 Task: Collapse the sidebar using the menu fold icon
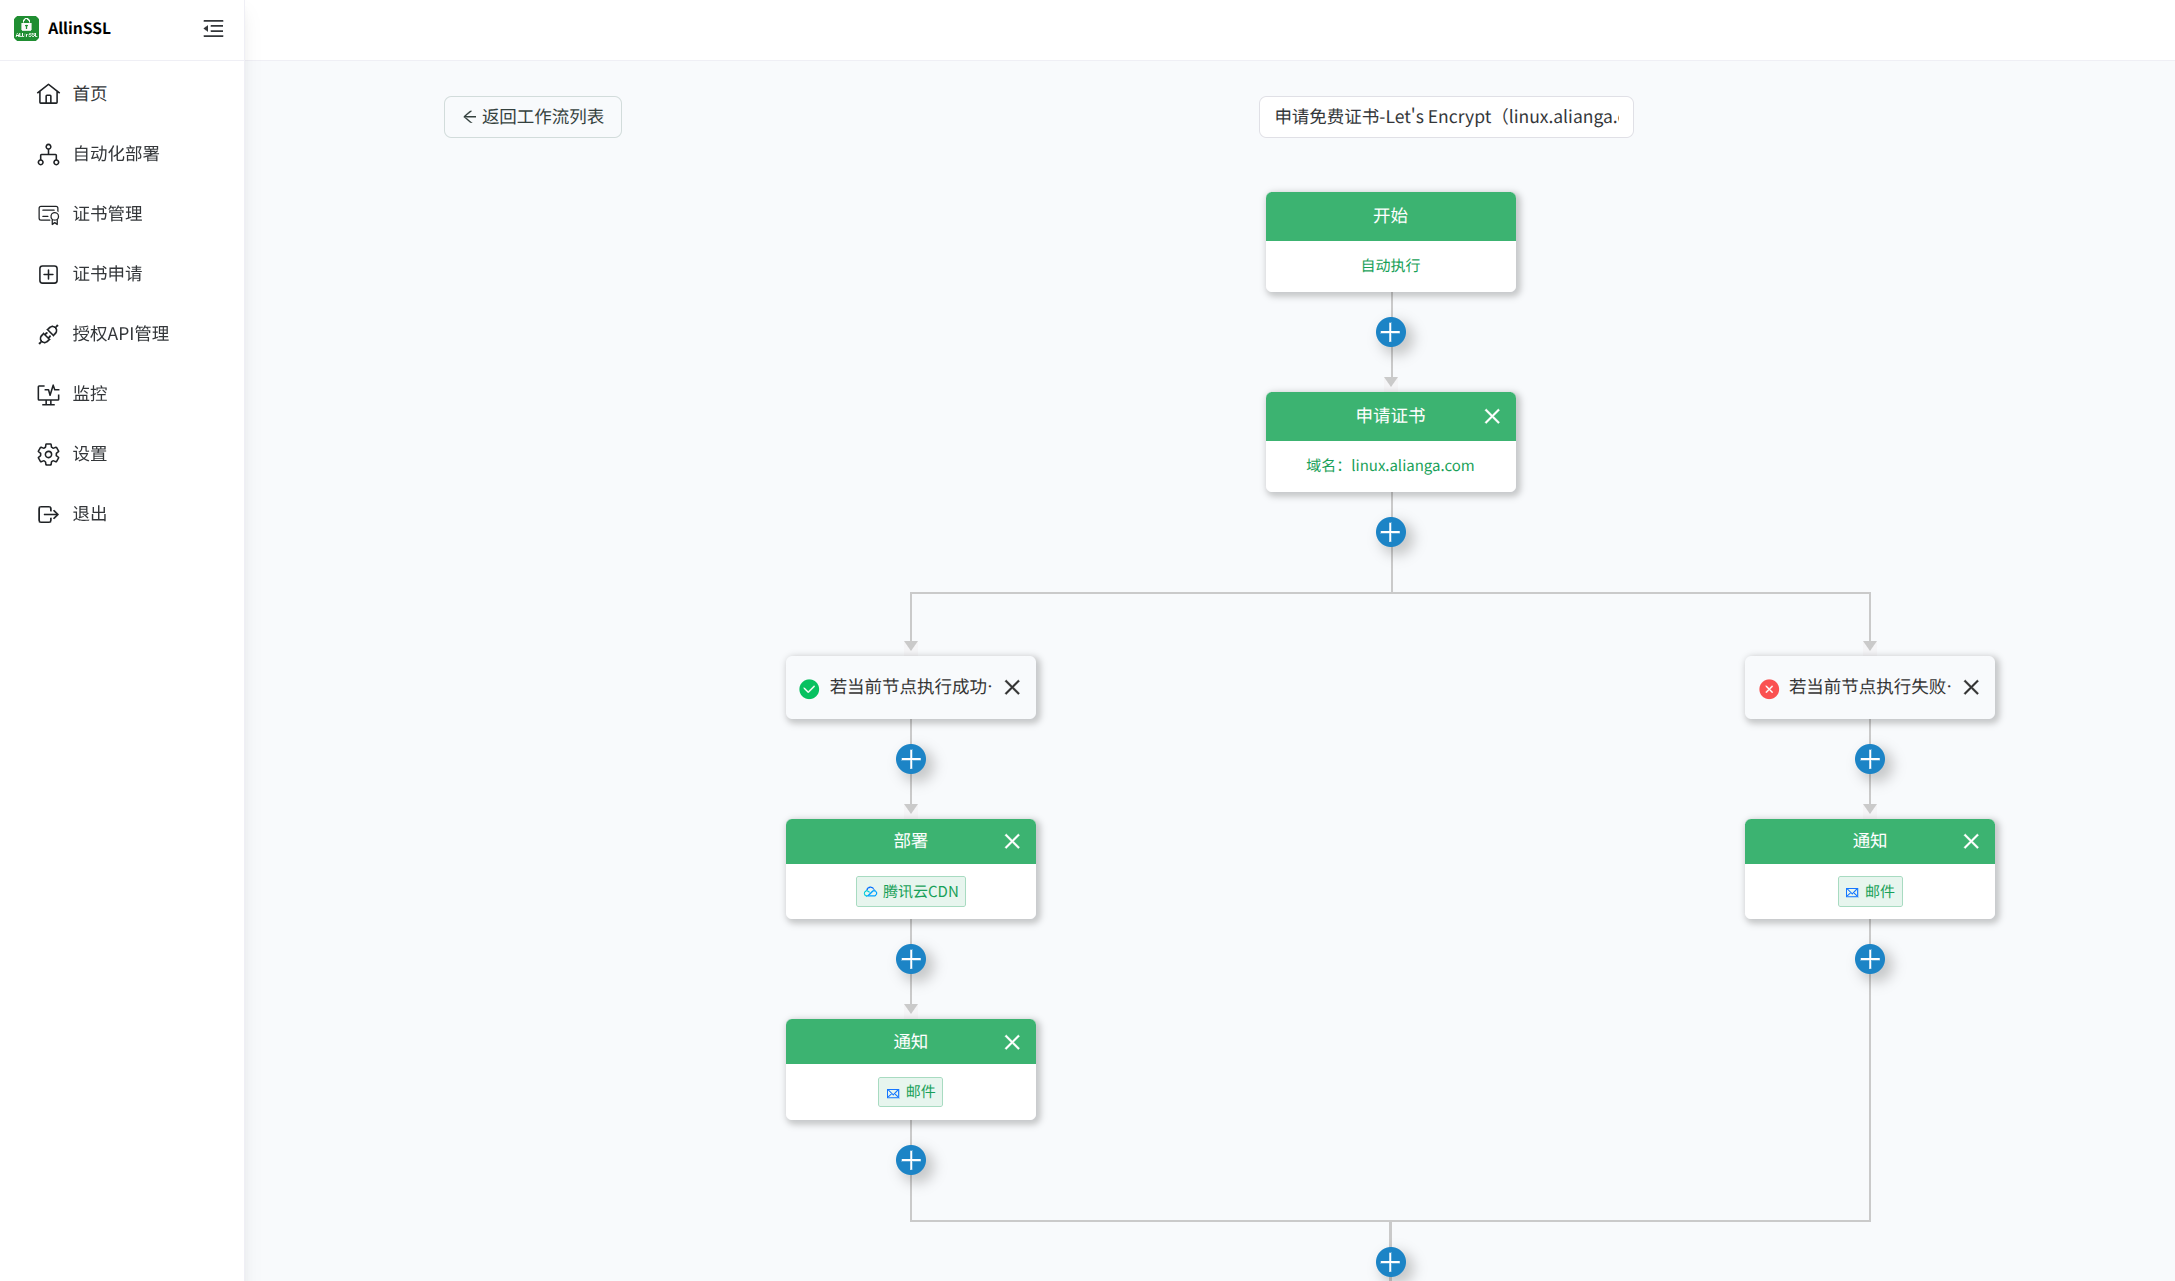[x=213, y=28]
